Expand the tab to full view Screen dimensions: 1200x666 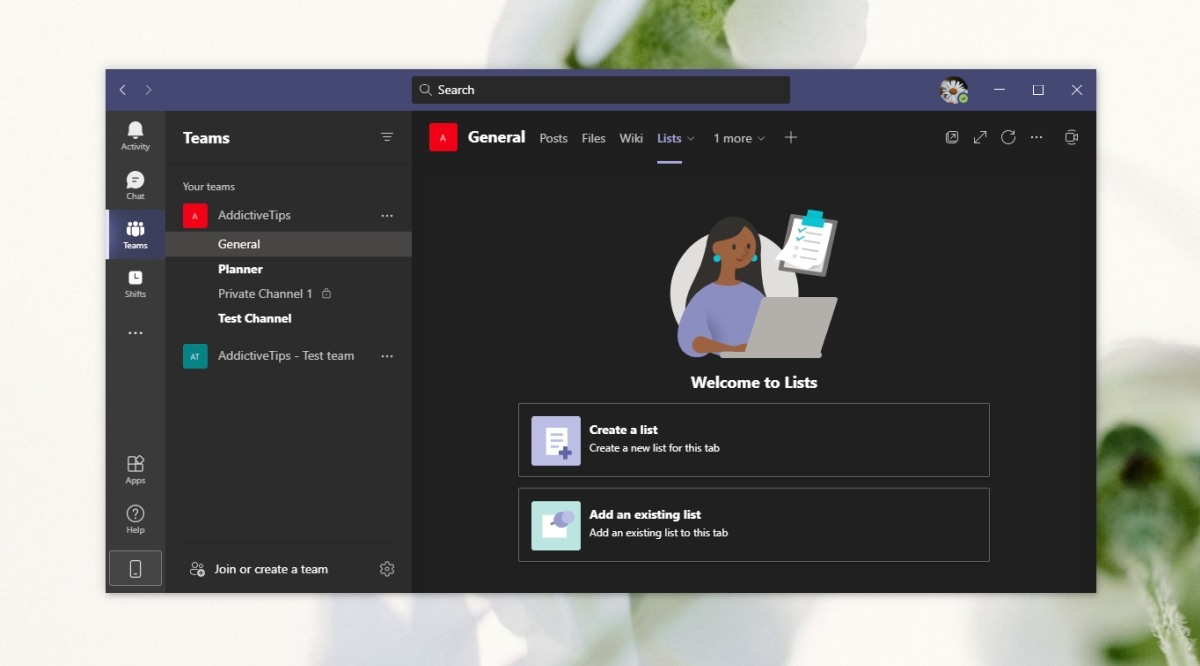coord(980,137)
